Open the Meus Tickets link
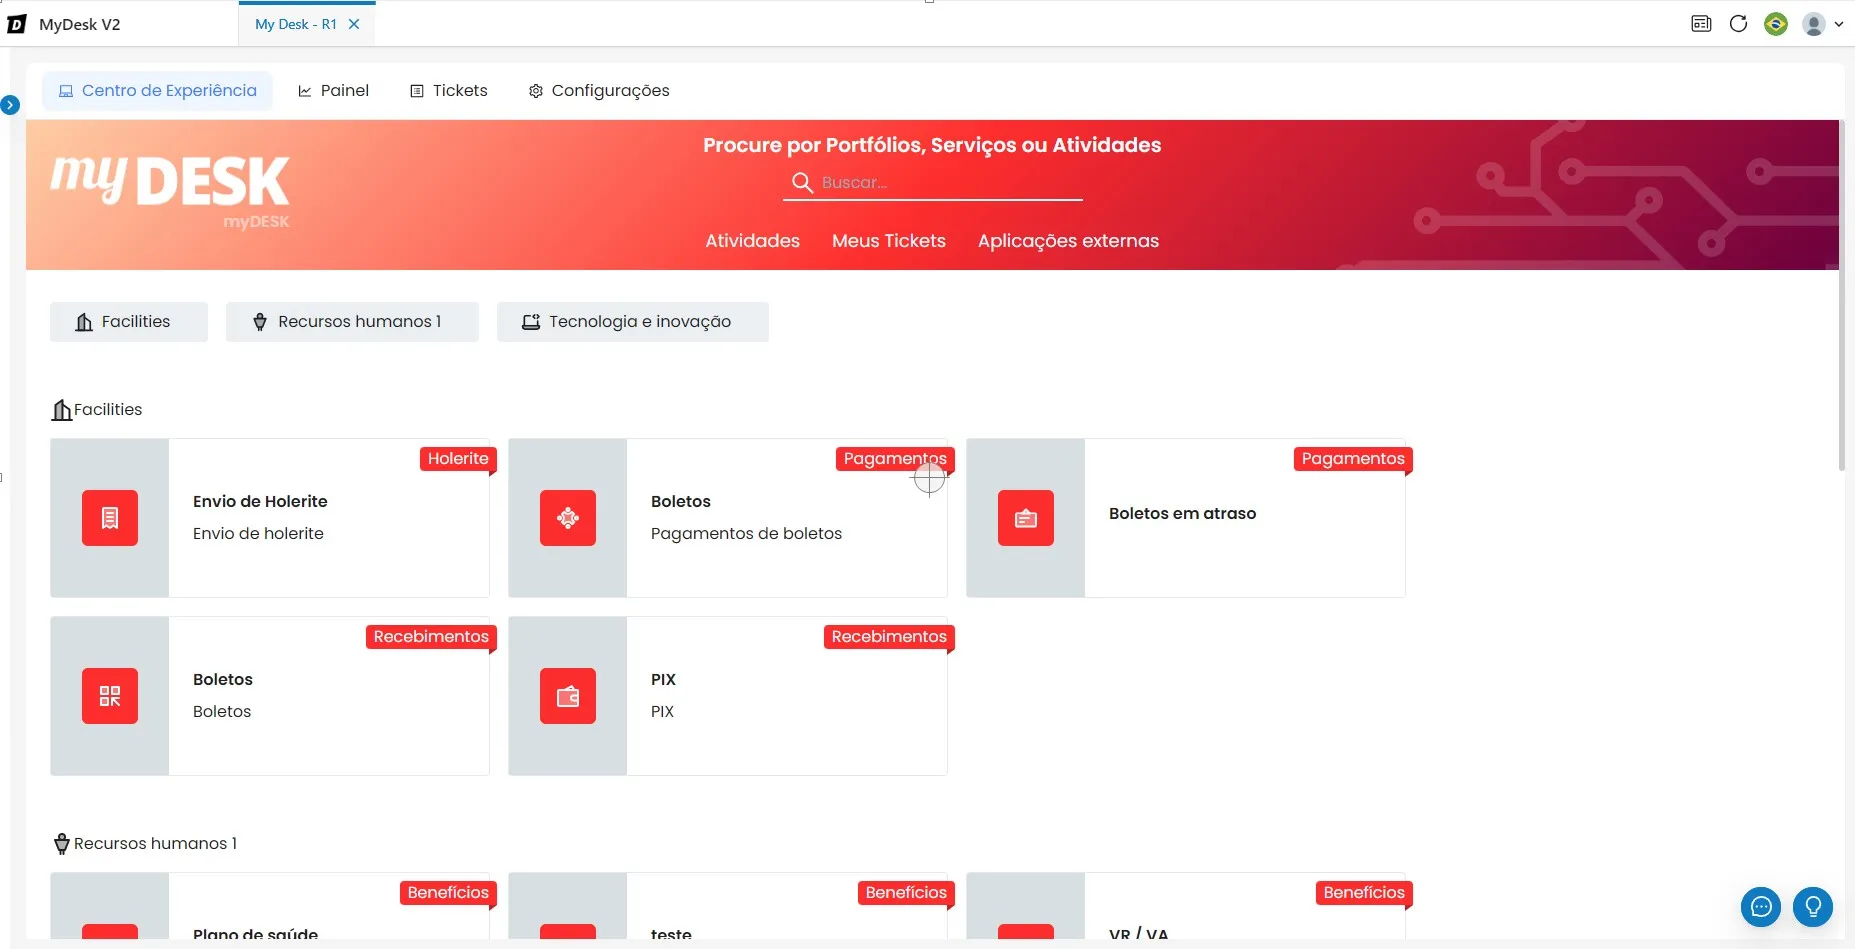This screenshot has width=1855, height=949. click(x=888, y=241)
